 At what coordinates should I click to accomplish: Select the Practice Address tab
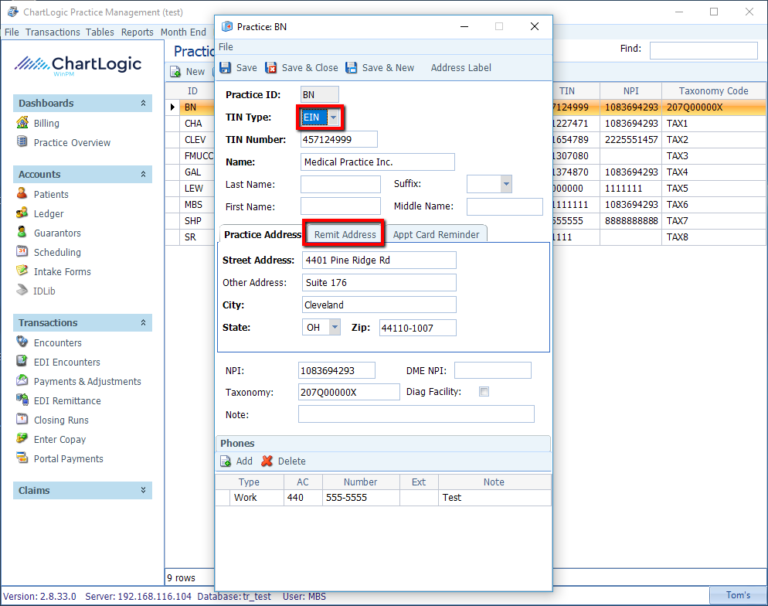tap(263, 234)
